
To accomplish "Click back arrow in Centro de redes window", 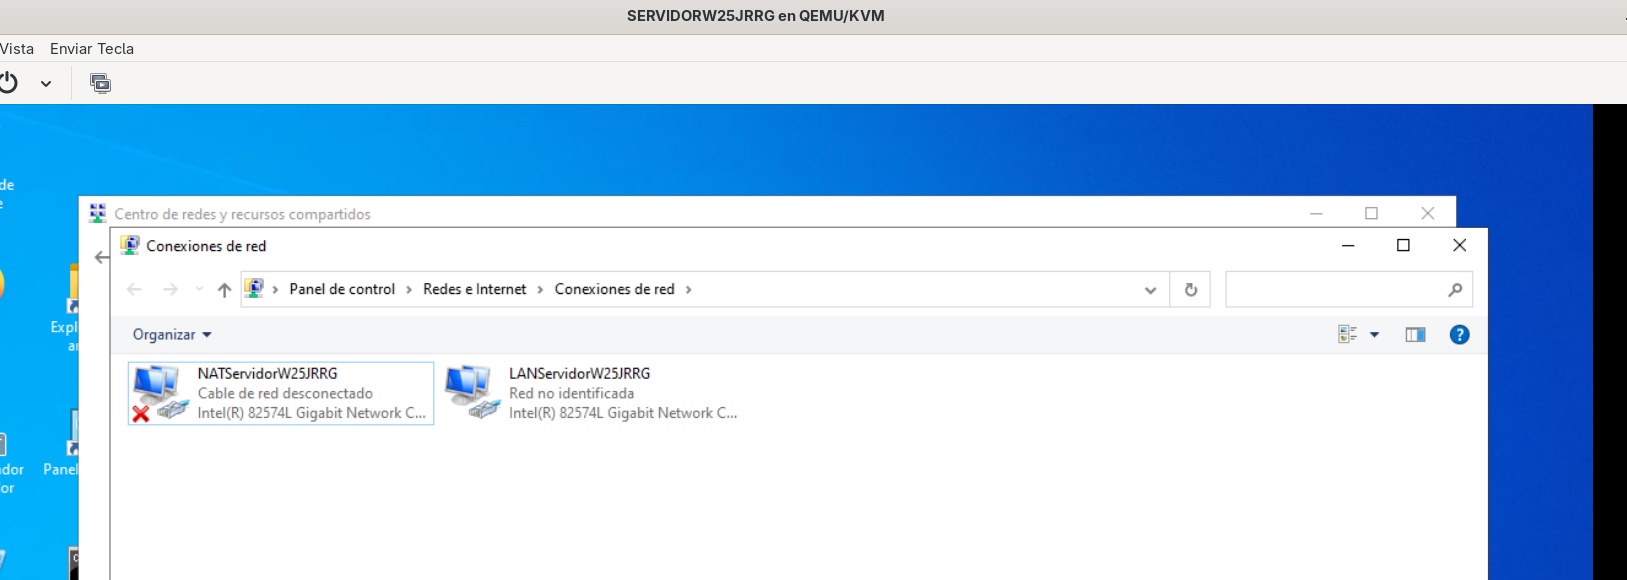I will point(101,257).
